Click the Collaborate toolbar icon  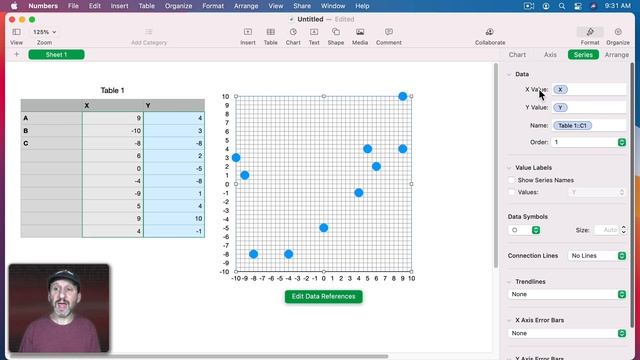(x=490, y=32)
